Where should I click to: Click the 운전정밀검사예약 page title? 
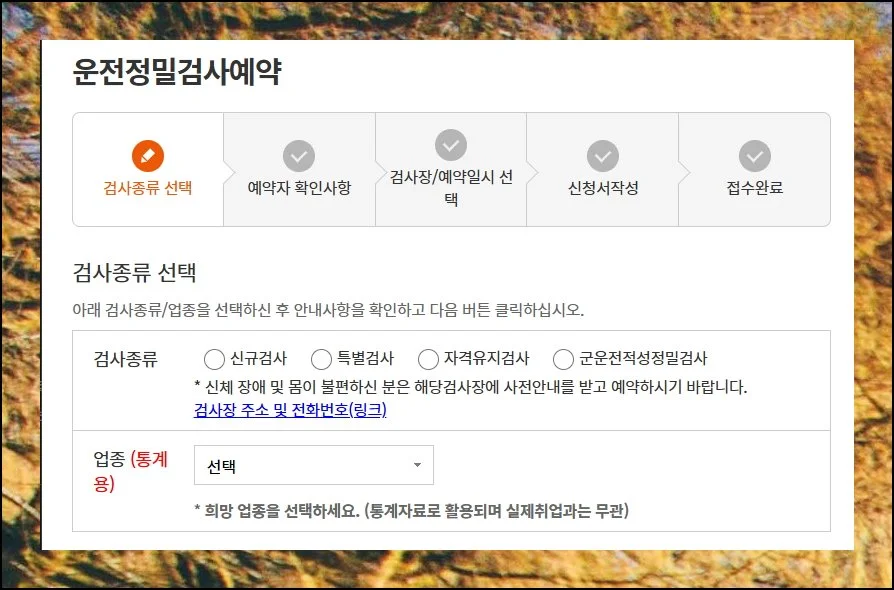[x=177, y=69]
